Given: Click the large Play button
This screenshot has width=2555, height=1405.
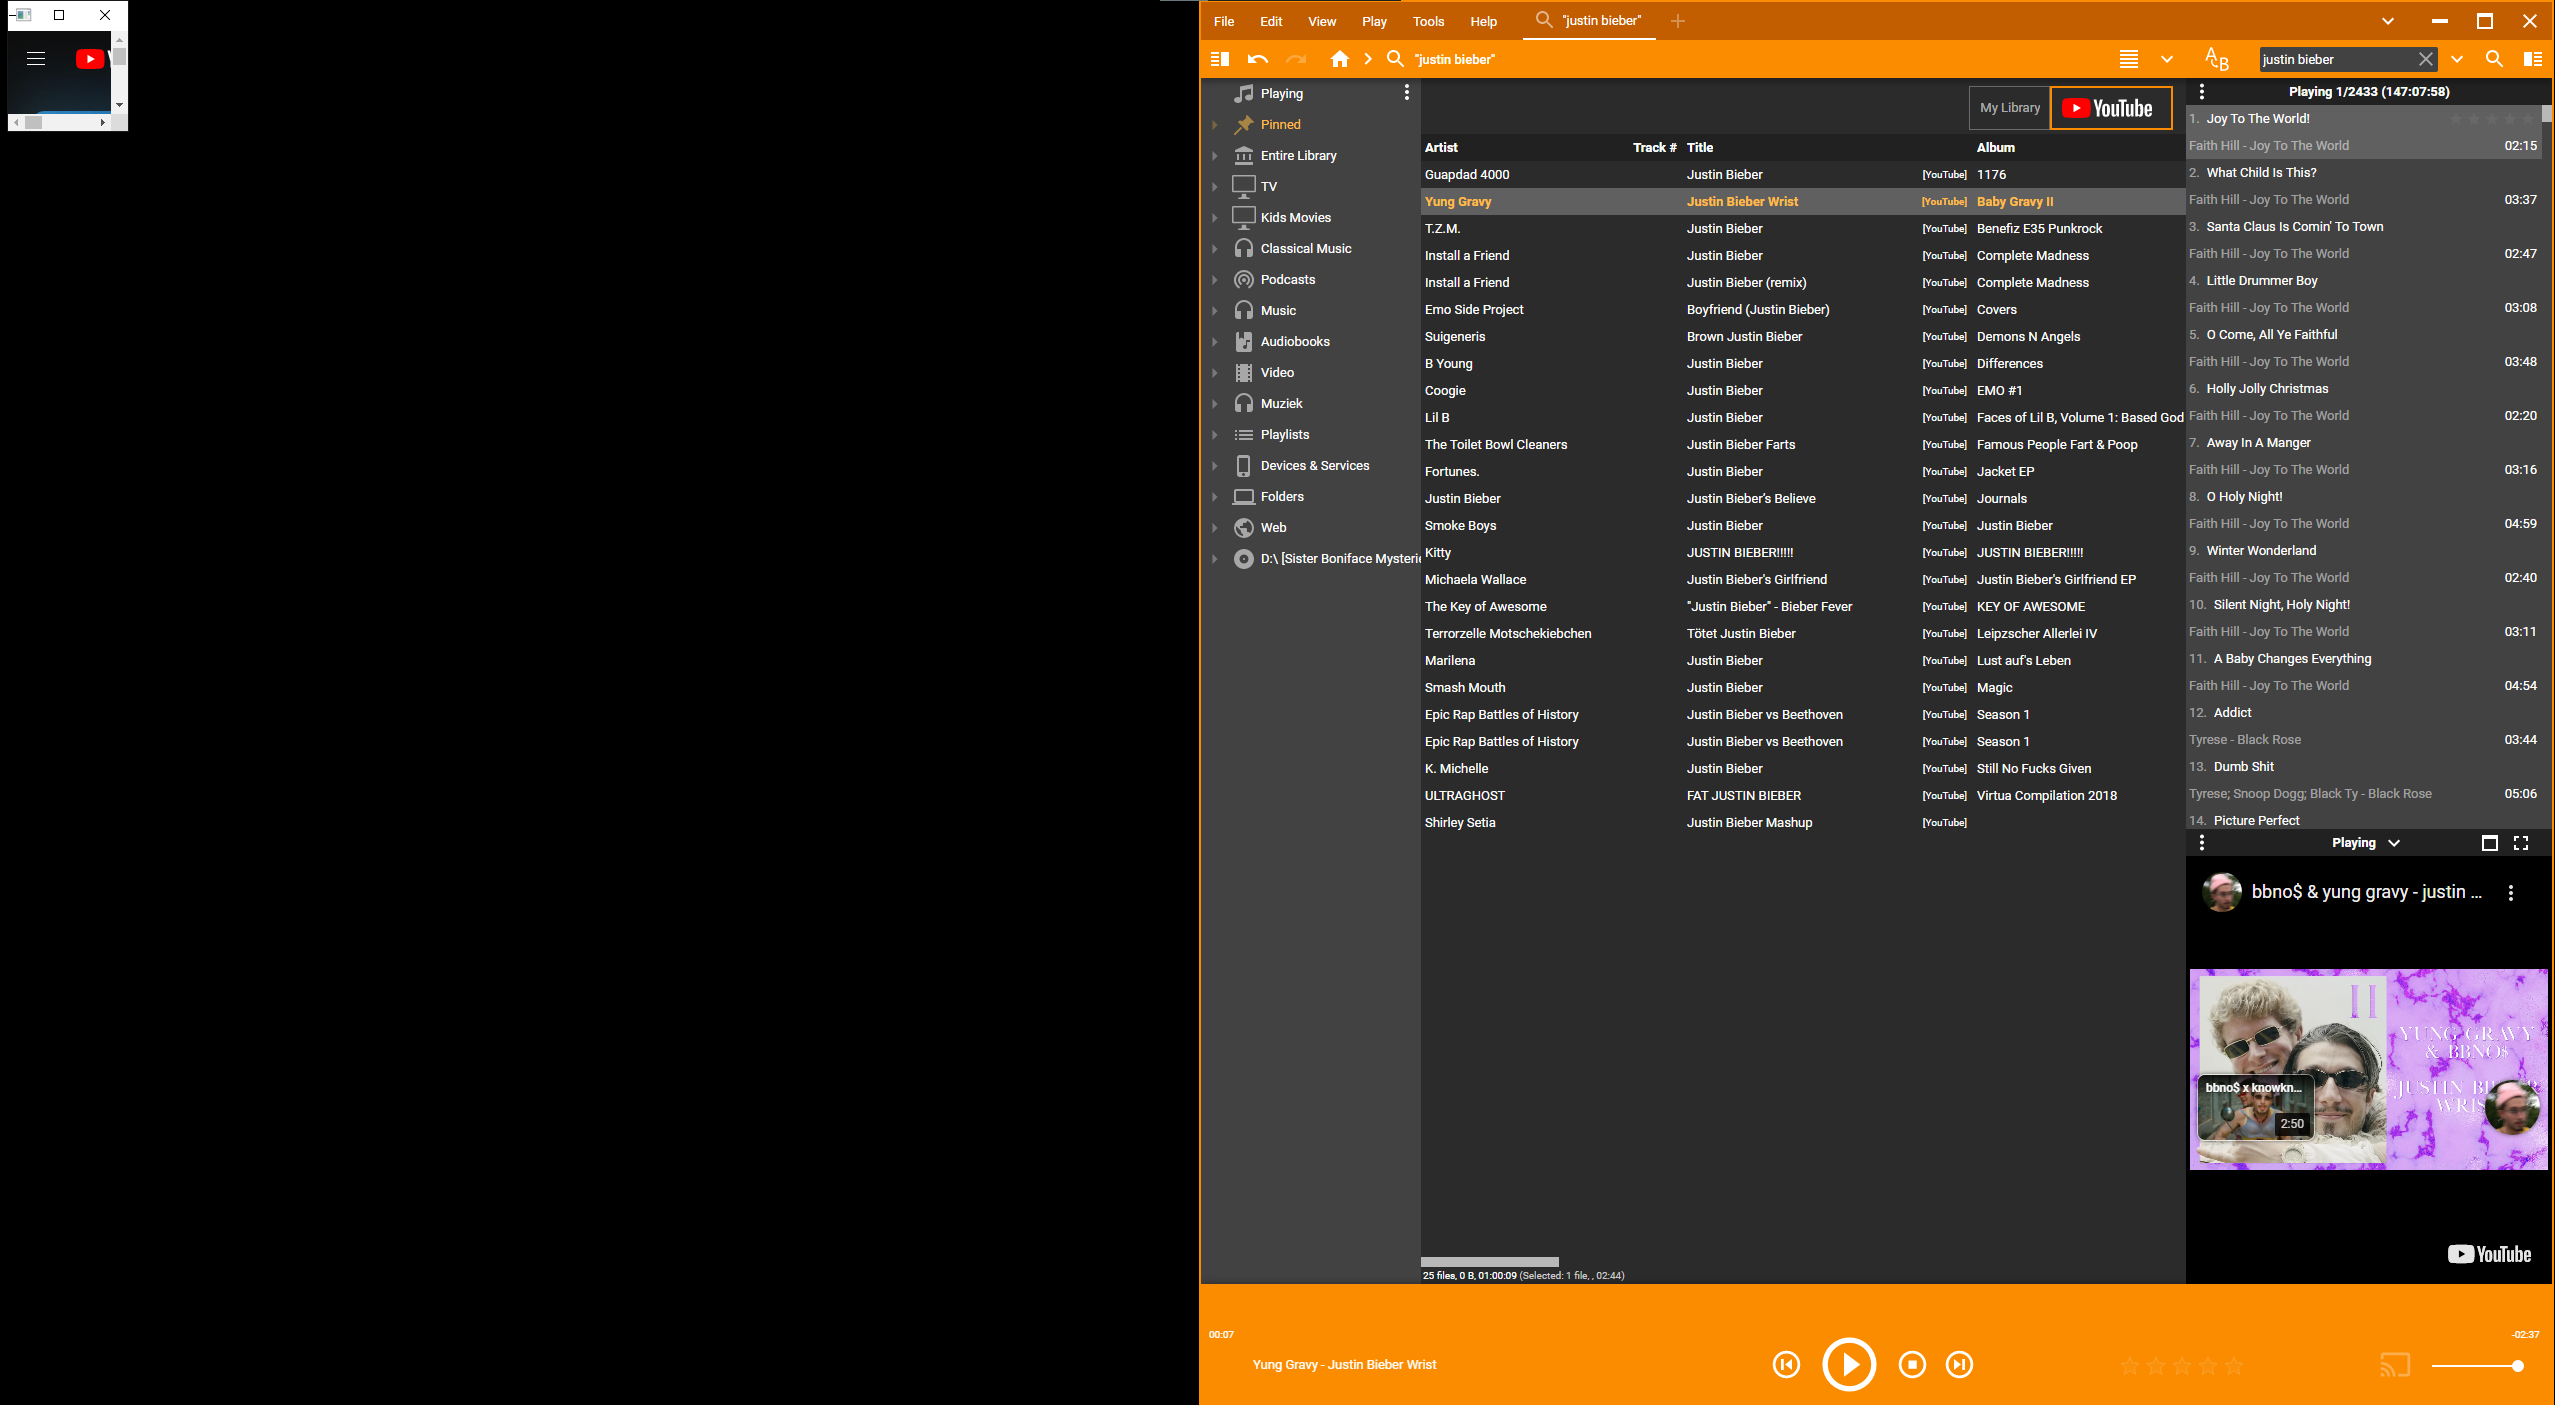Looking at the screenshot, I should click(x=1848, y=1364).
